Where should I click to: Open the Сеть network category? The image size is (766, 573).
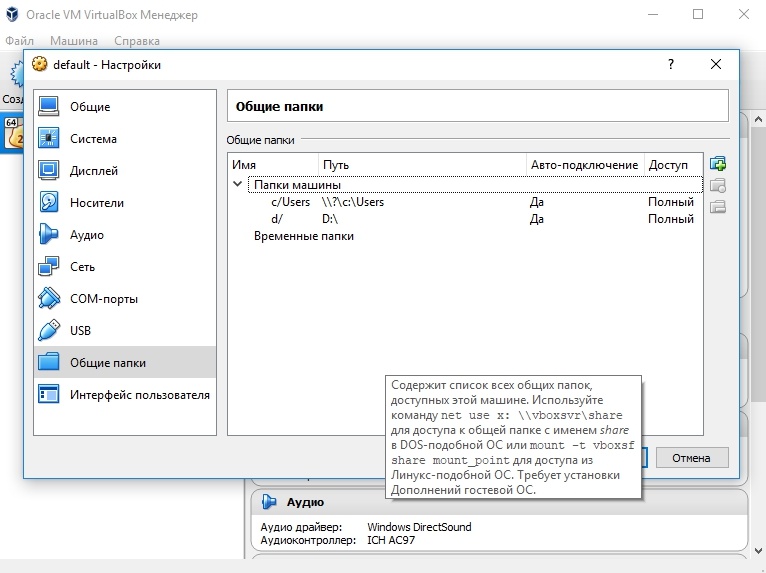click(125, 267)
